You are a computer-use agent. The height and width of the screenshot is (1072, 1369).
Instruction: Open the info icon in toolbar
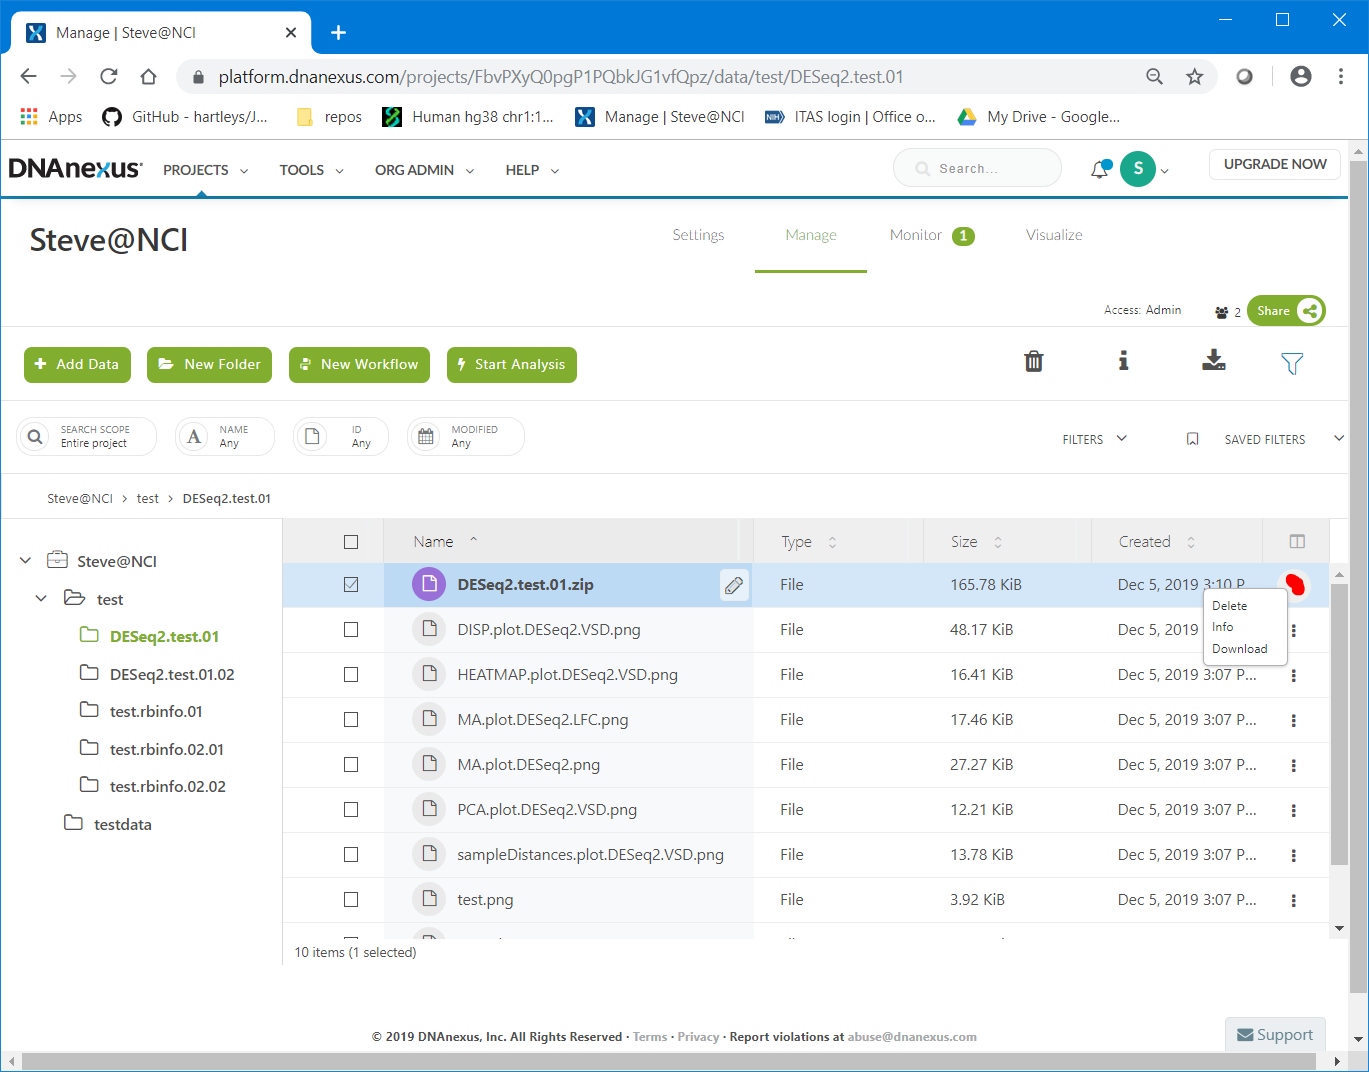pos(1123,361)
